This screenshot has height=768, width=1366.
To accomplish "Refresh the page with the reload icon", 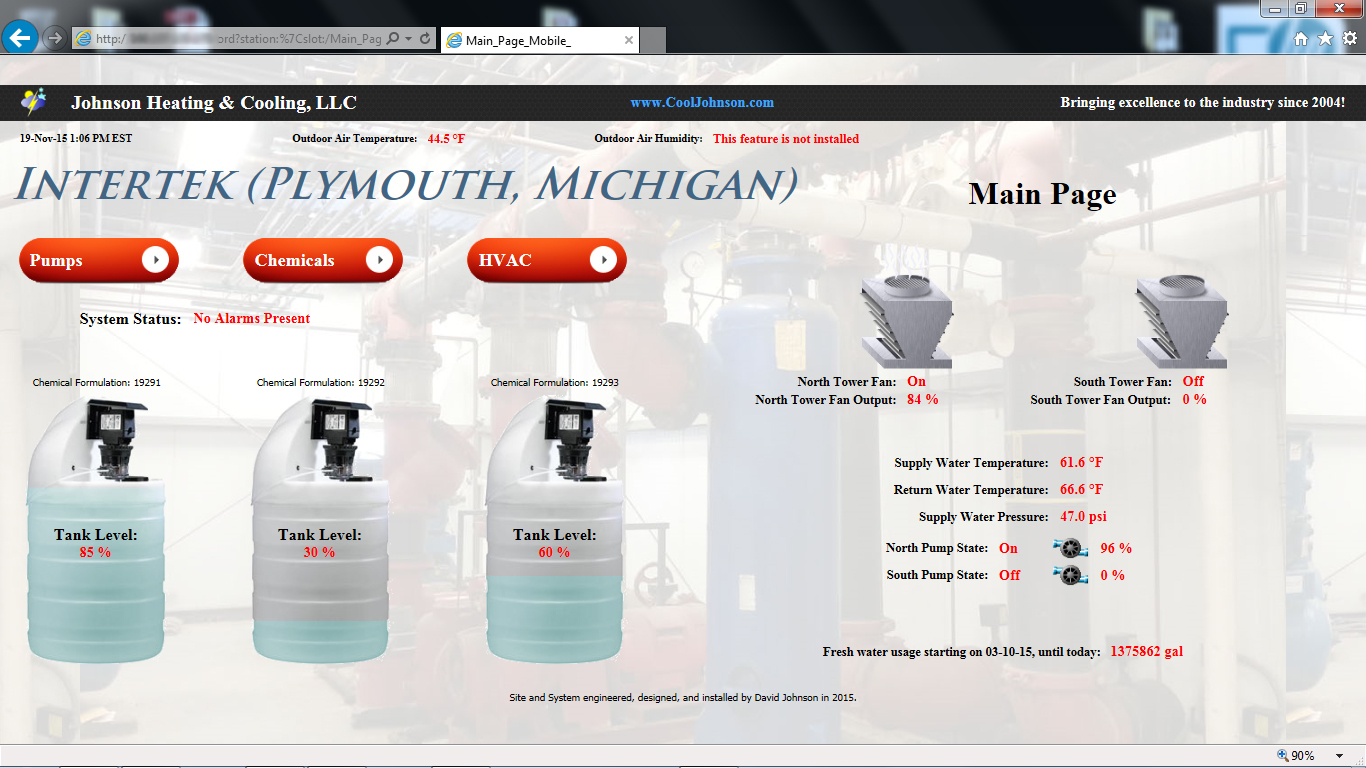I will (425, 38).
